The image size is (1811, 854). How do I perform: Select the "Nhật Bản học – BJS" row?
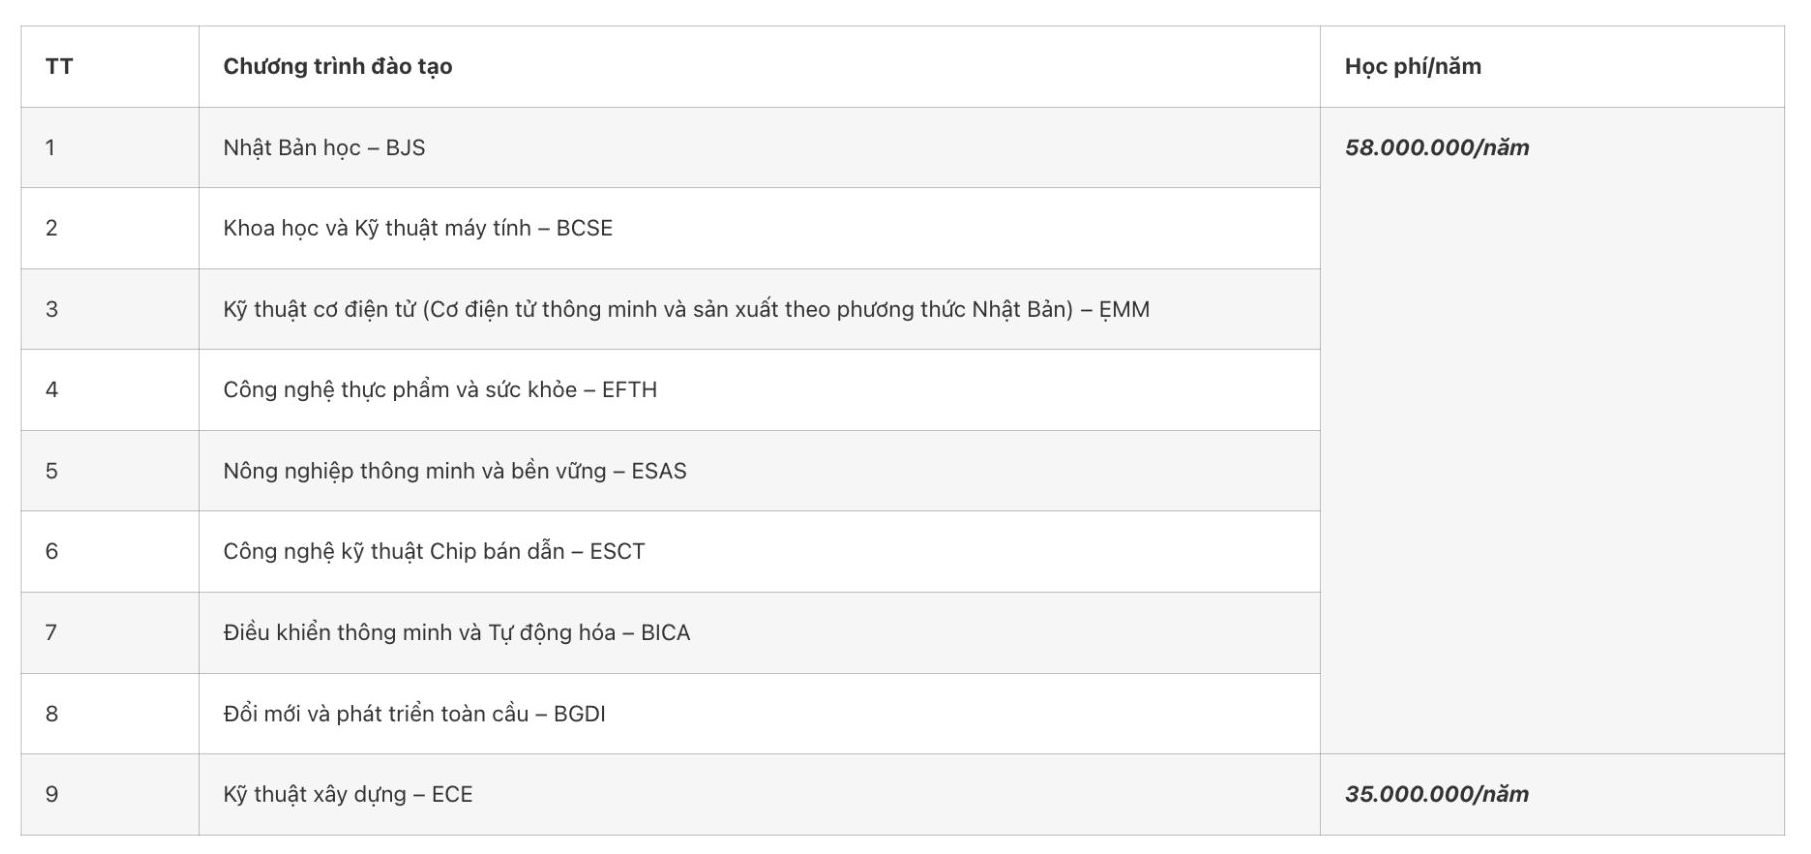(x=324, y=148)
